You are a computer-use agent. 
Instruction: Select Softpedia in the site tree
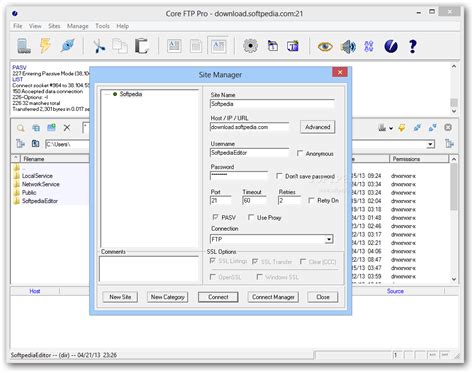[x=131, y=94]
